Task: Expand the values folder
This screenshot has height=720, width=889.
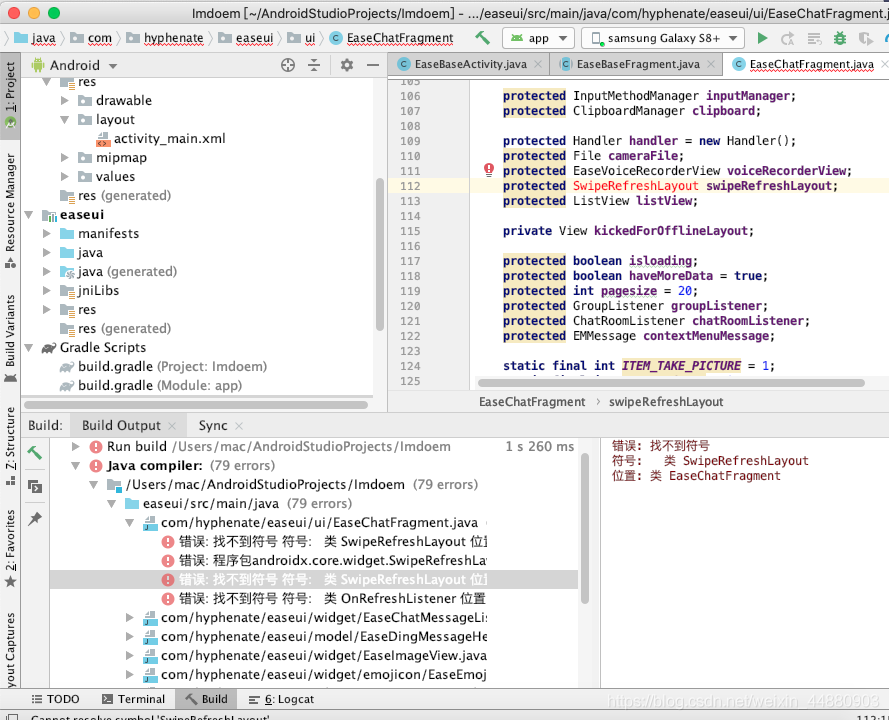Action: (x=65, y=177)
